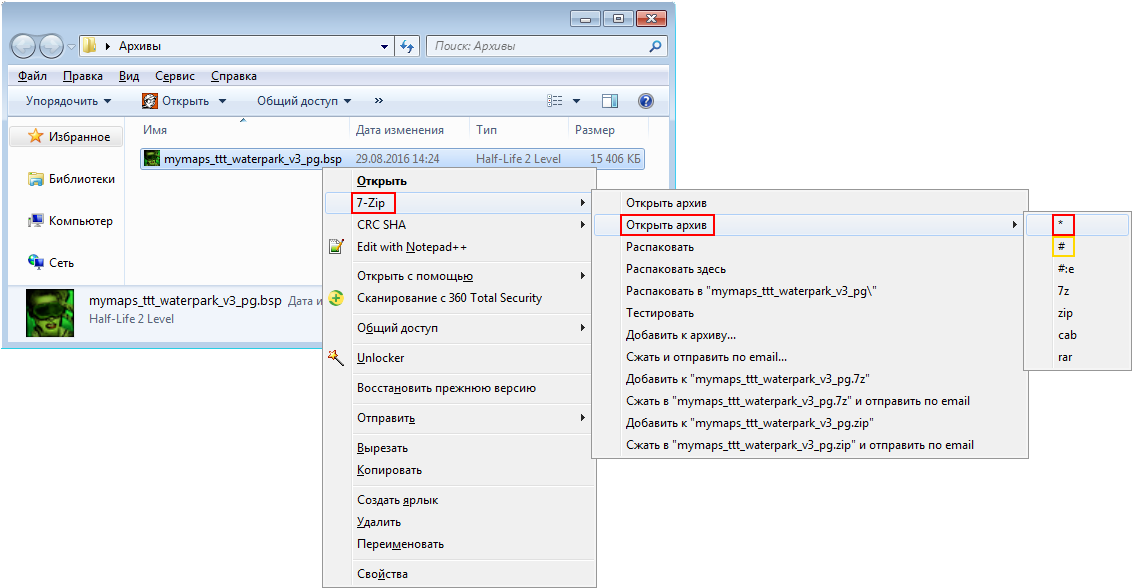Choose Восстановить прежнюю версию
The image size is (1132, 588).
[459, 388]
